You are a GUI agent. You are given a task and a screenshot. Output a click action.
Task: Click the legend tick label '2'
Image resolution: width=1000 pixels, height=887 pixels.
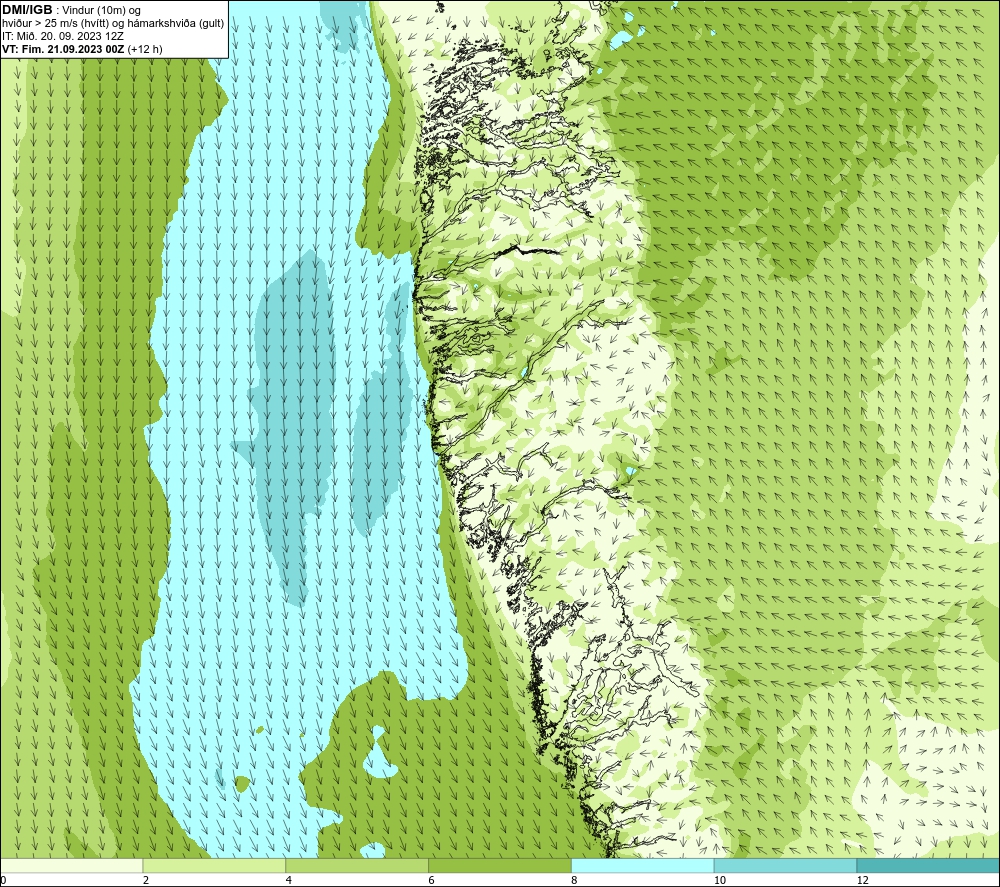pyautogui.click(x=146, y=881)
